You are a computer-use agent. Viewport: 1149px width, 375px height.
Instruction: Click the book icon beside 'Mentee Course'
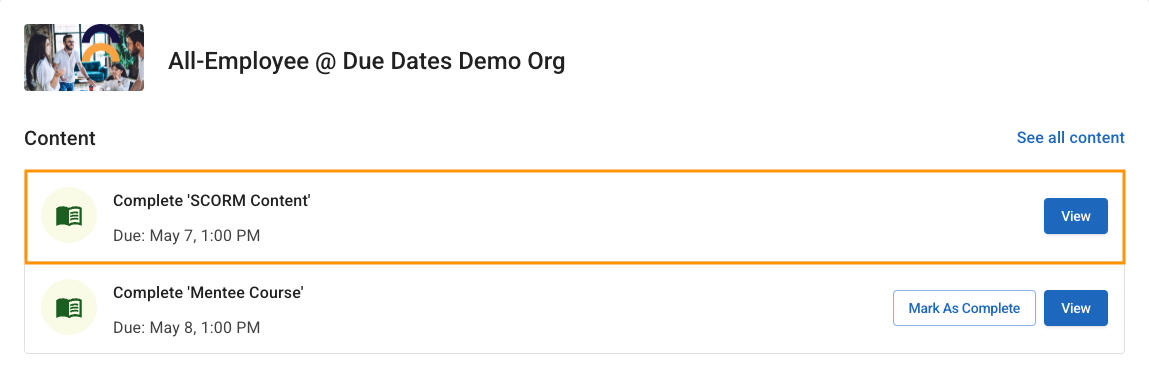pos(69,308)
